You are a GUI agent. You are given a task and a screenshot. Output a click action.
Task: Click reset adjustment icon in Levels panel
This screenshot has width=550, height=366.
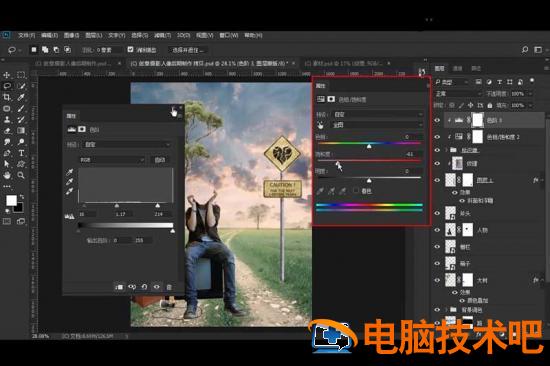(144, 287)
